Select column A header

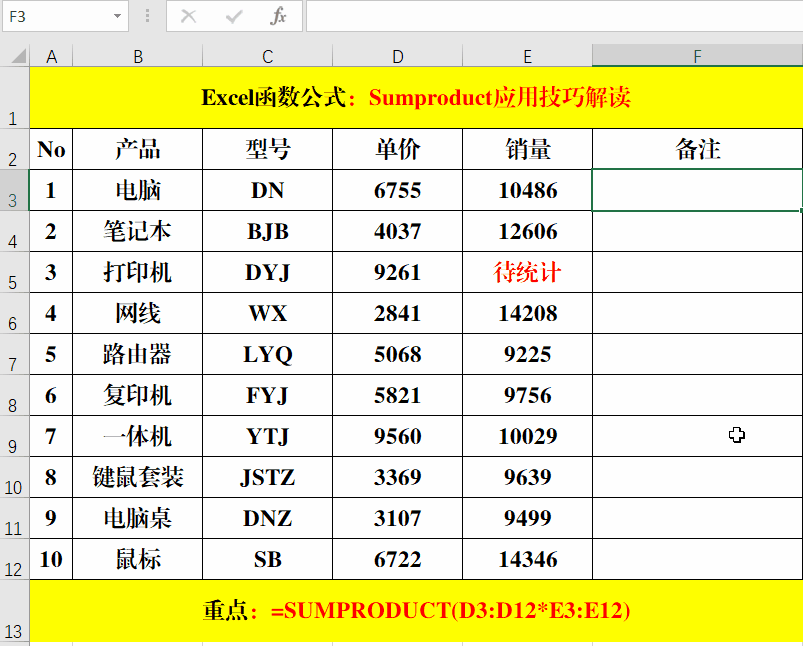point(51,56)
